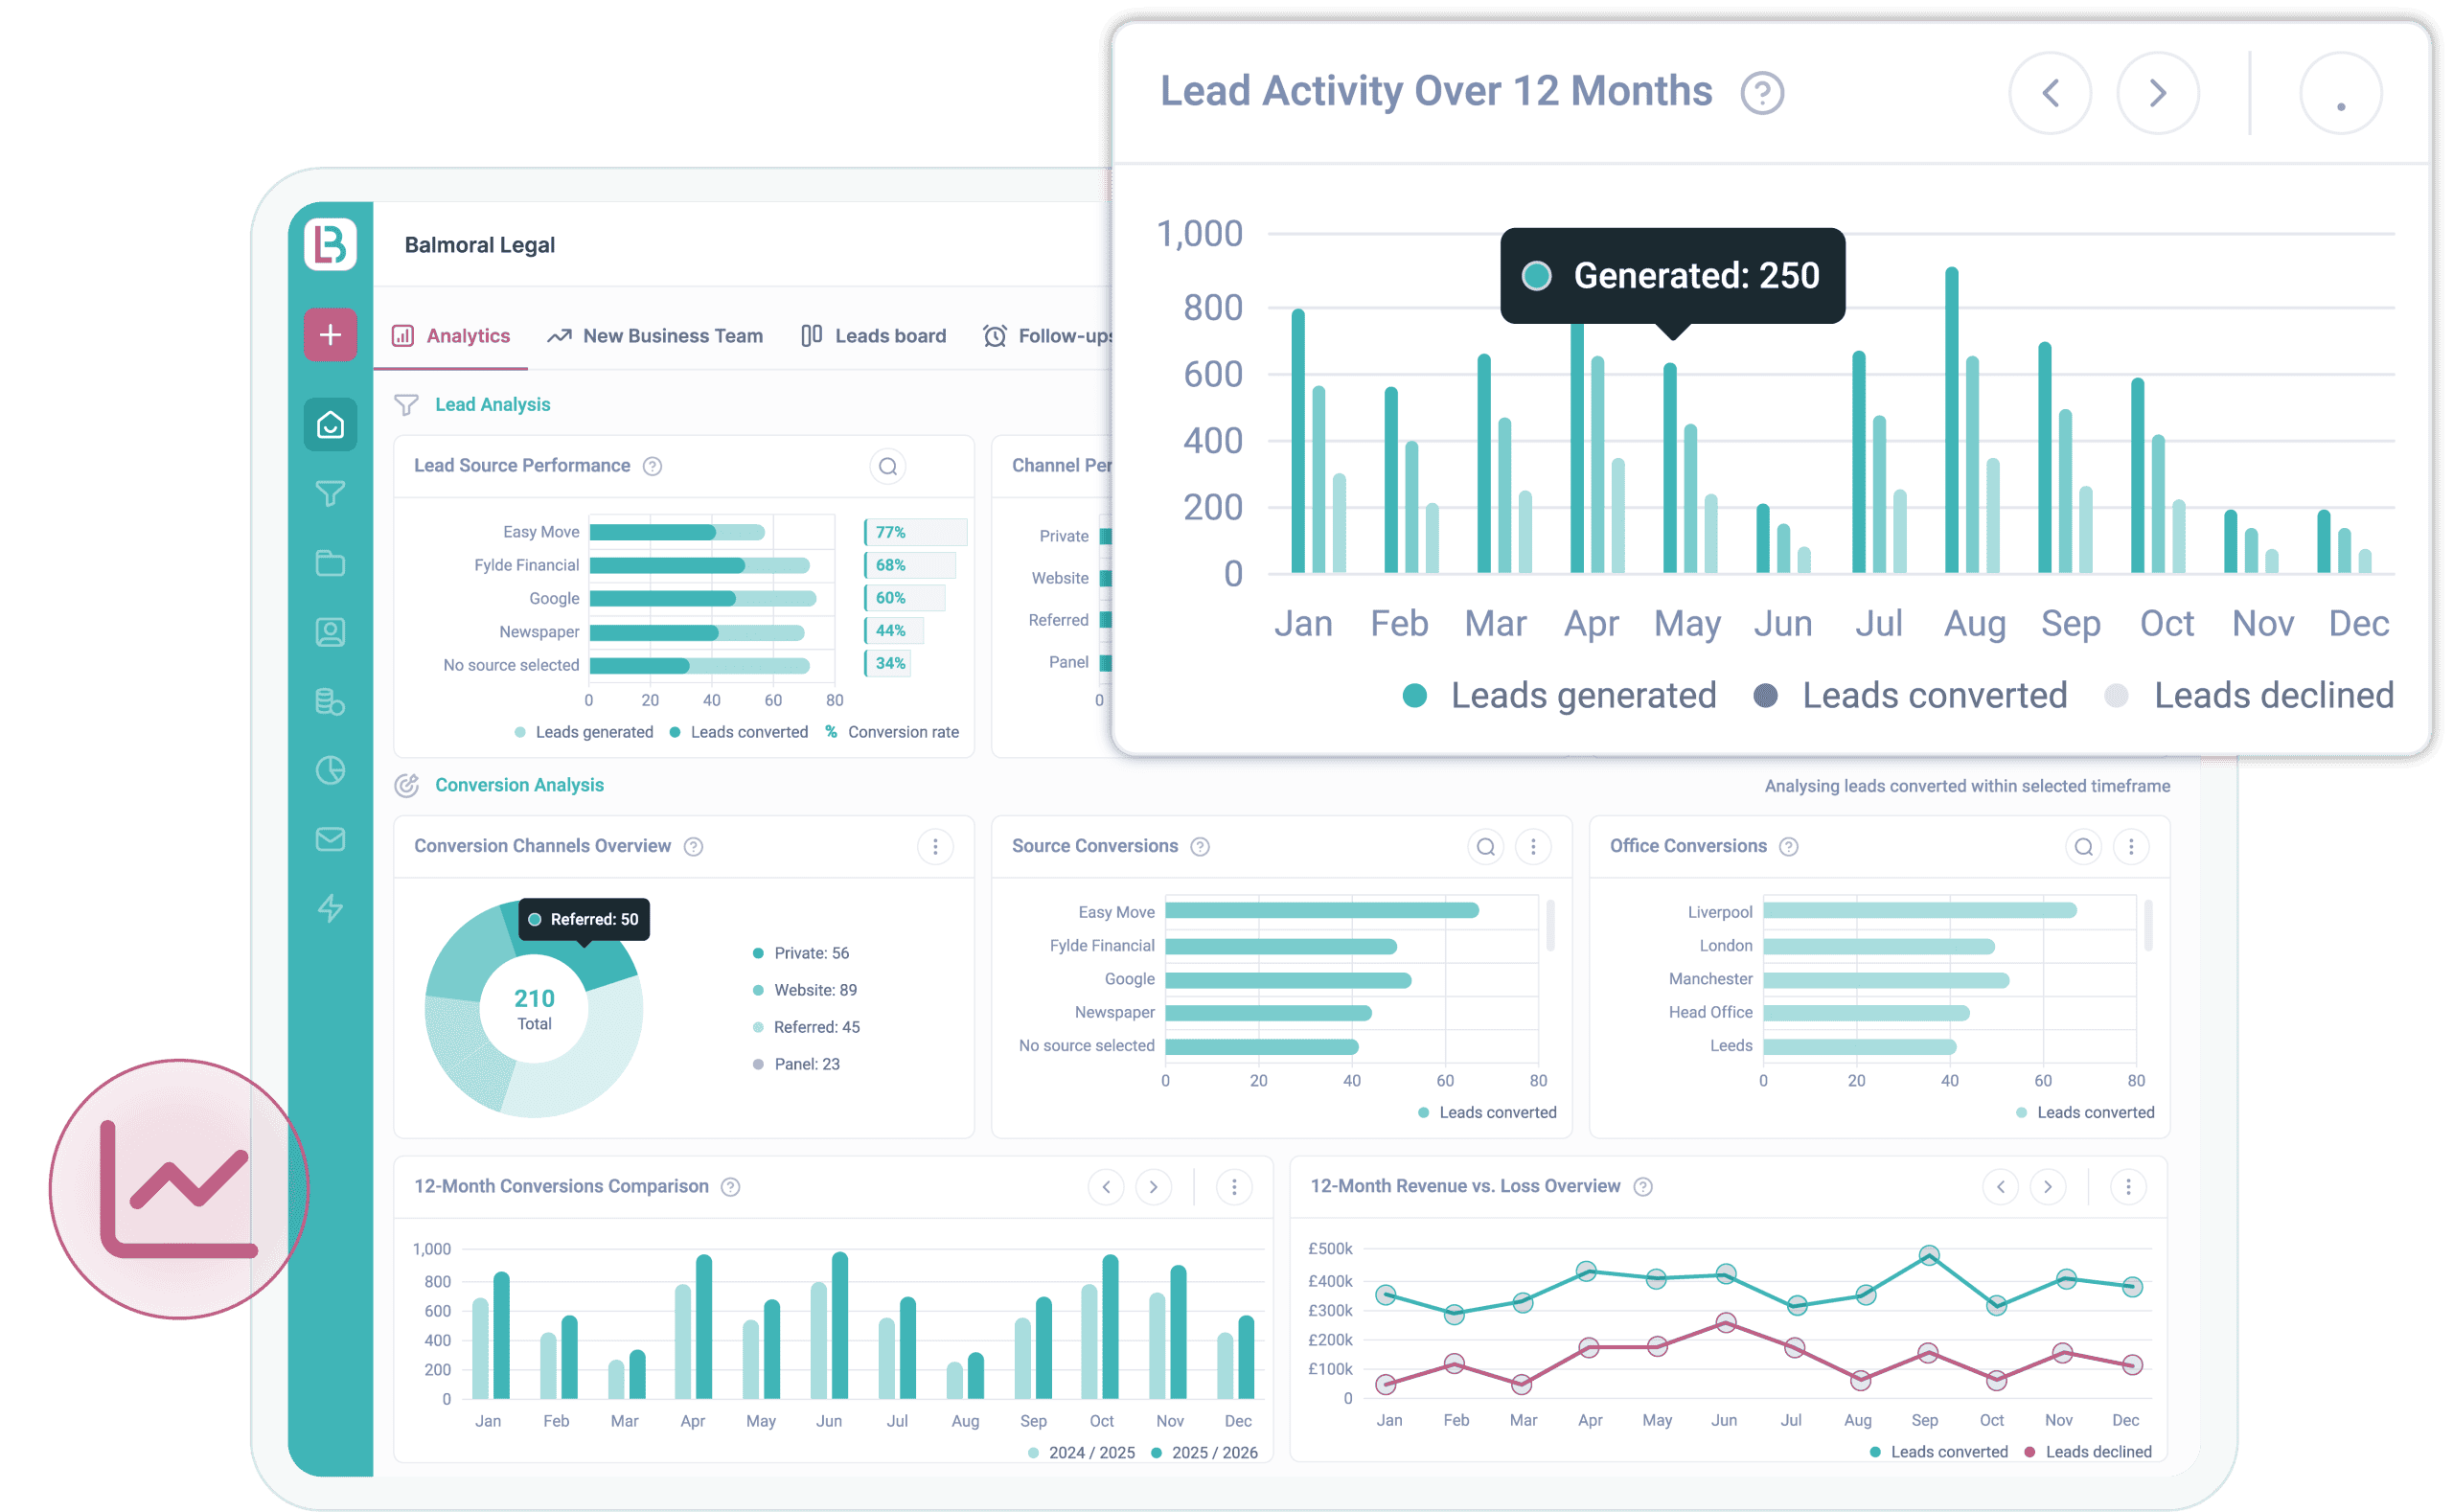
Task: Click the Lead Analysis link
Action: coord(492,404)
